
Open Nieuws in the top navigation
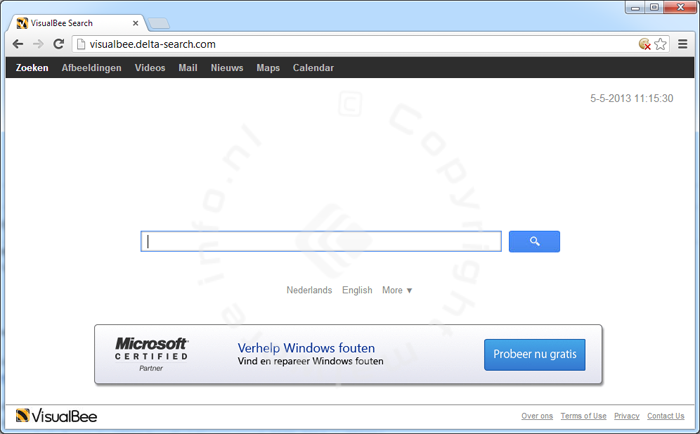tap(227, 68)
